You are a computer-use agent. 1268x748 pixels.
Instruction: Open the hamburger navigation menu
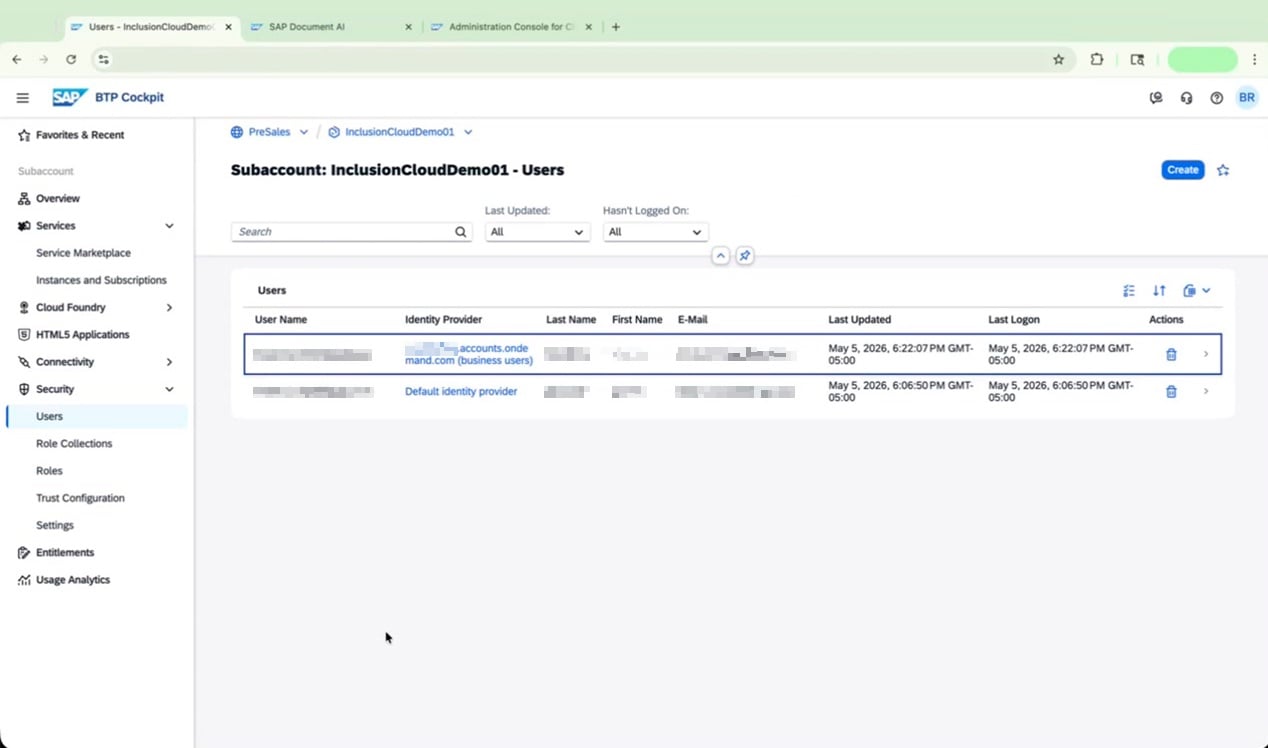[x=22, y=98]
